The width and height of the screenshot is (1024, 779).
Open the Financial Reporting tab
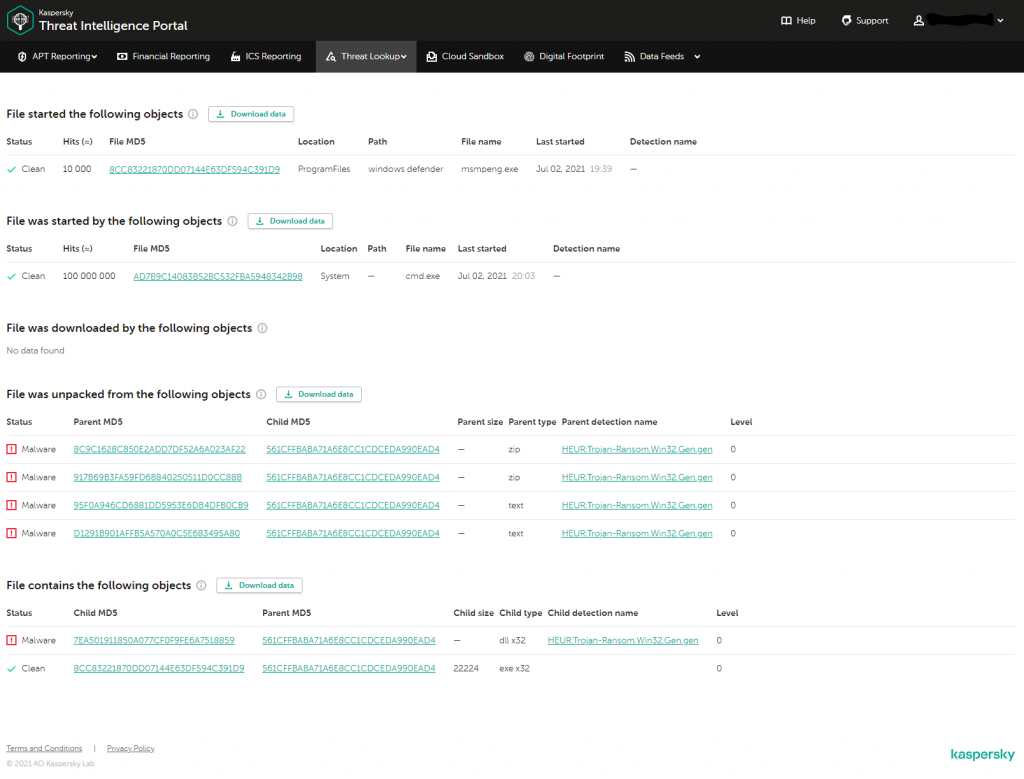pyautogui.click(x=163, y=57)
